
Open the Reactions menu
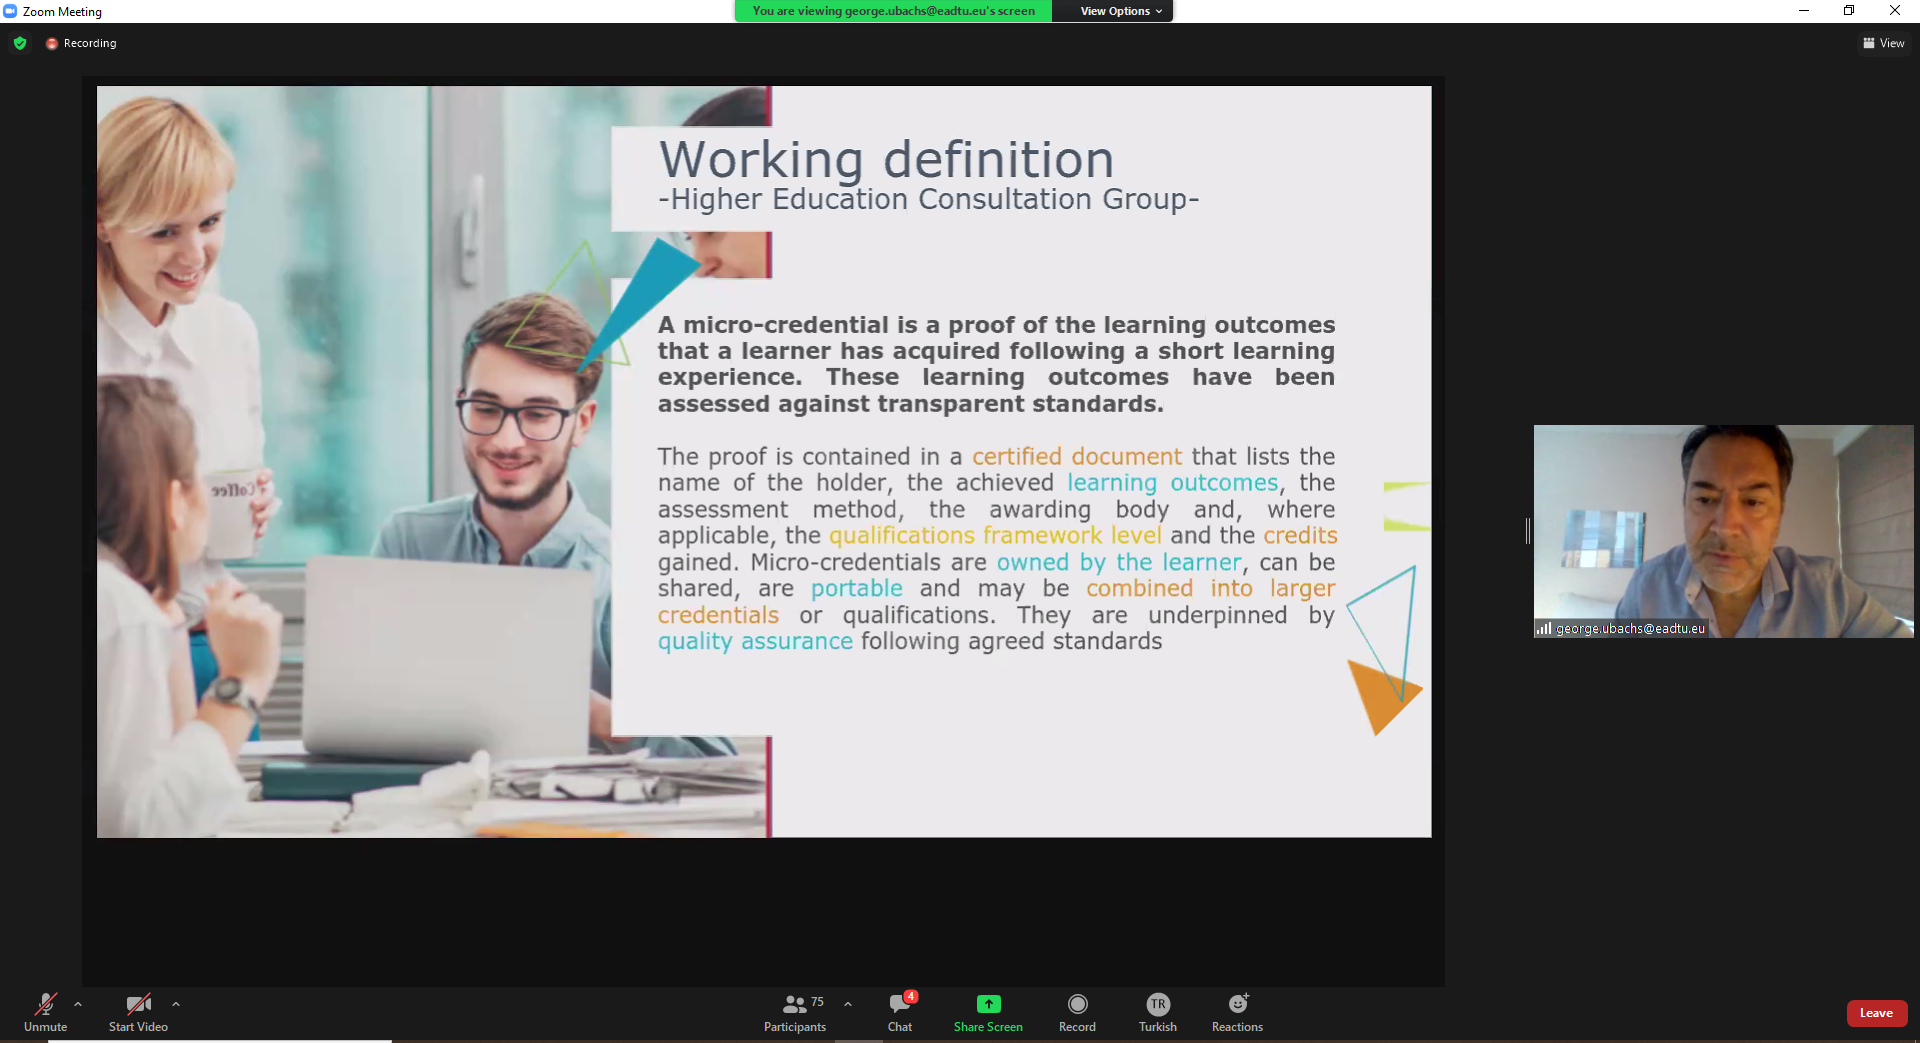click(x=1237, y=1011)
